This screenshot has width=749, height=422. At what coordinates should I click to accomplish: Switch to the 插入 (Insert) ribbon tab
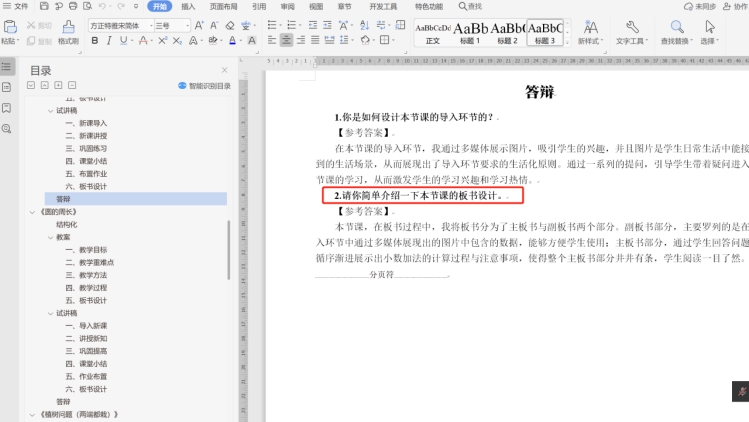tap(188, 6)
